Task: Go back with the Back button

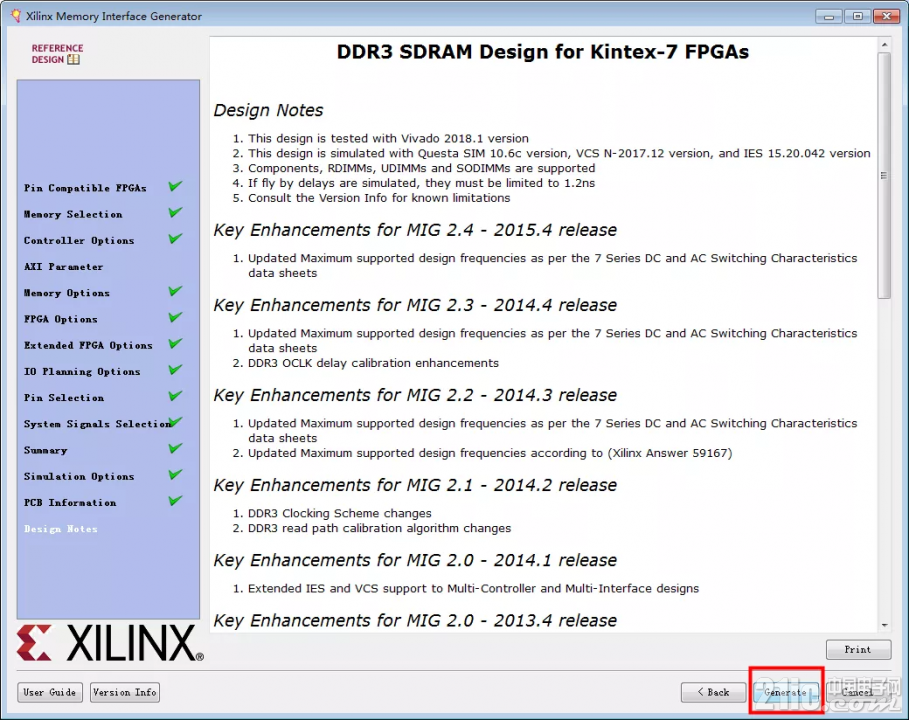Action: (713, 692)
